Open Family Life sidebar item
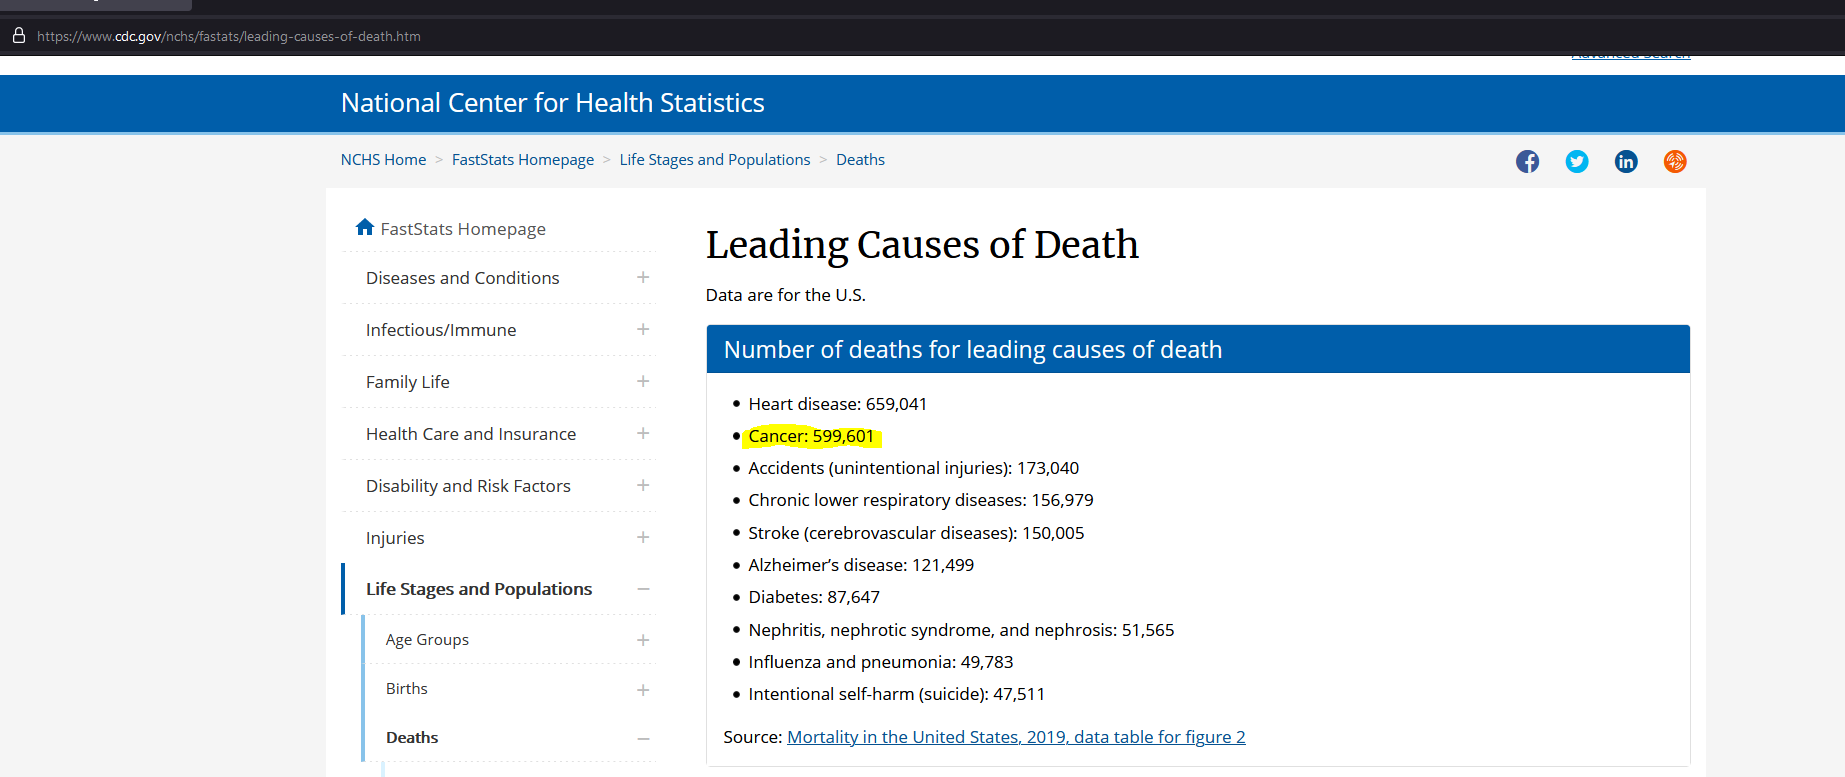Screen dimensions: 1845x777 click(x=408, y=382)
